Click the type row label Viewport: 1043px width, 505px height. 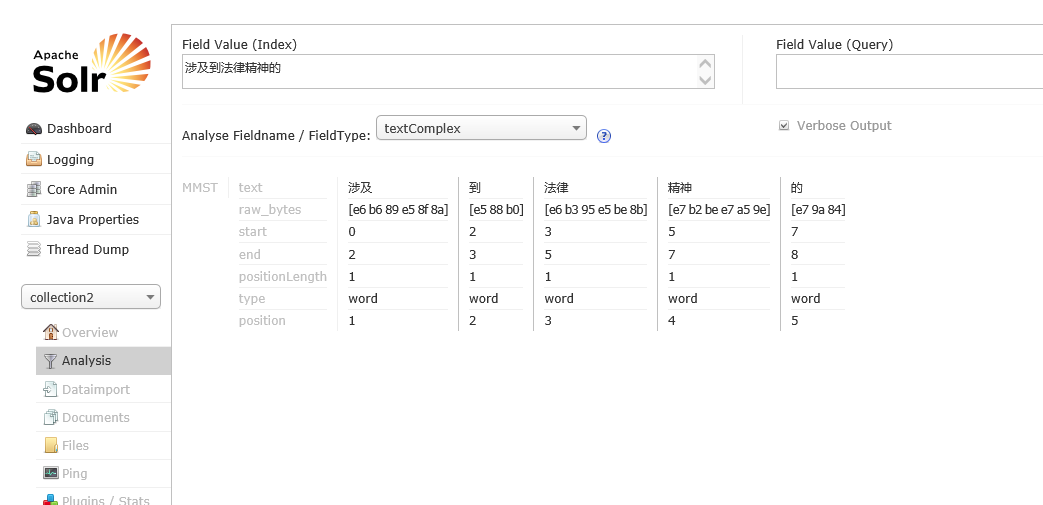pos(252,299)
